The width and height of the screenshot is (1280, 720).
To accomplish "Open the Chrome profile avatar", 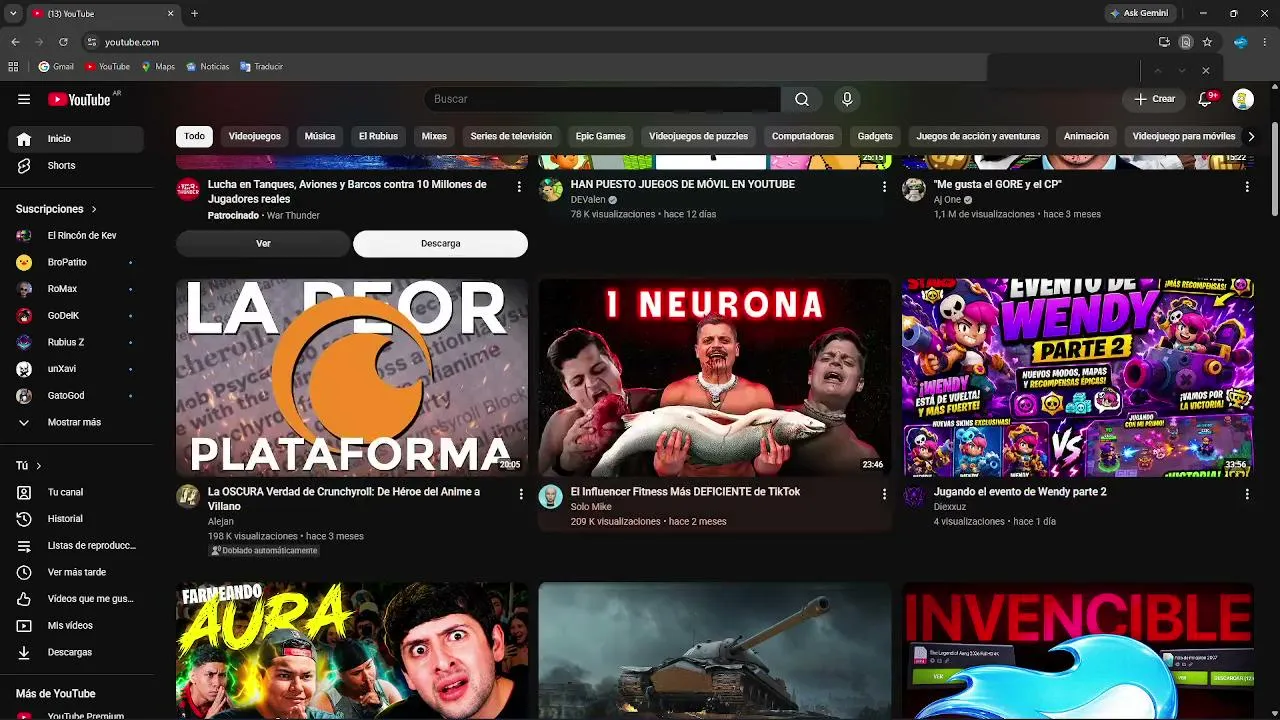I will pyautogui.click(x=1241, y=42).
